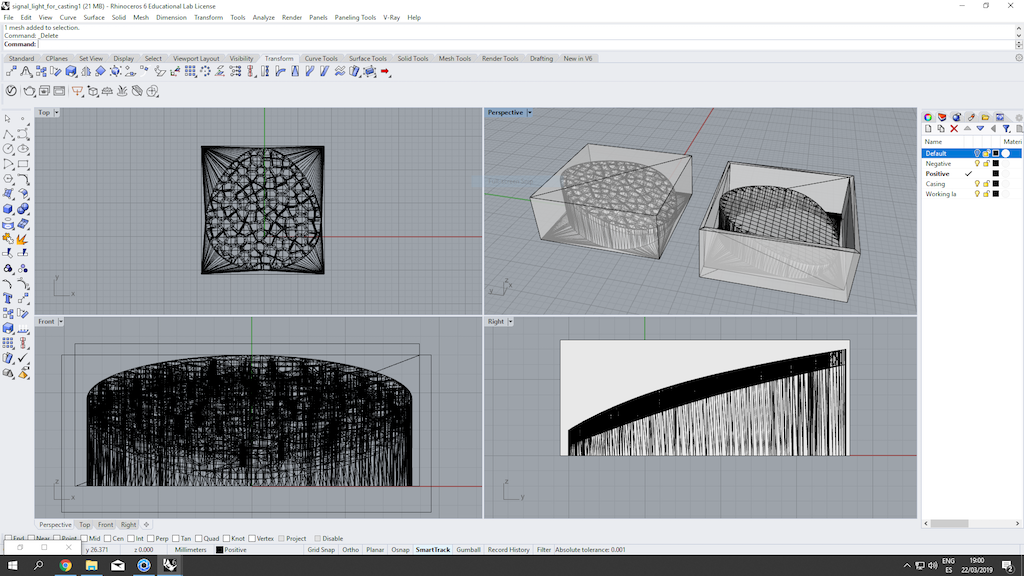1024x576 pixels.
Task: Click the Chrome icon in Windows taskbar
Action: tap(65, 565)
